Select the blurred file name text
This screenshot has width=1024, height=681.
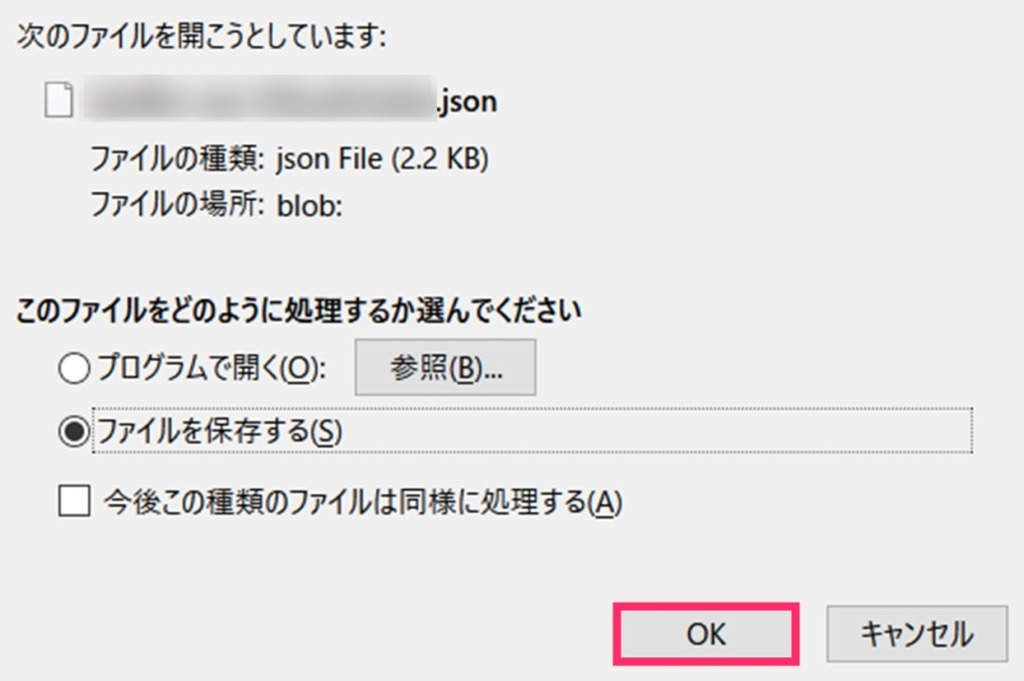(259, 99)
